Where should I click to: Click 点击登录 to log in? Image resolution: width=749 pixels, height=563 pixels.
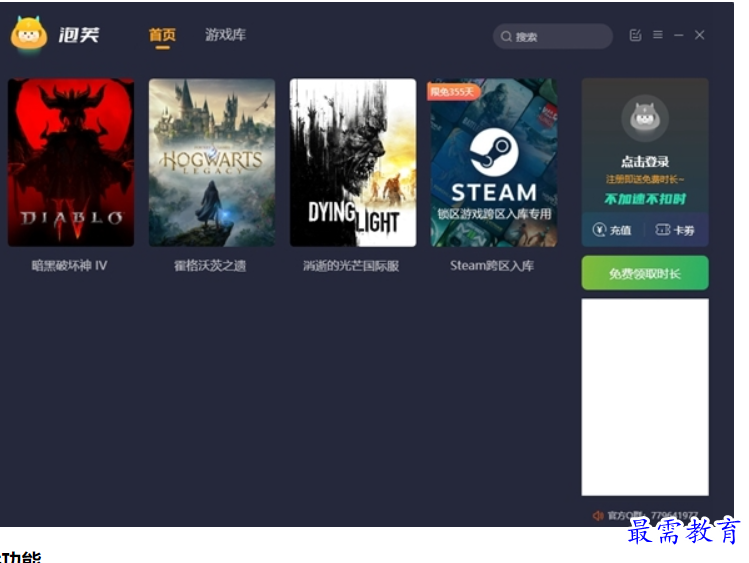645,162
